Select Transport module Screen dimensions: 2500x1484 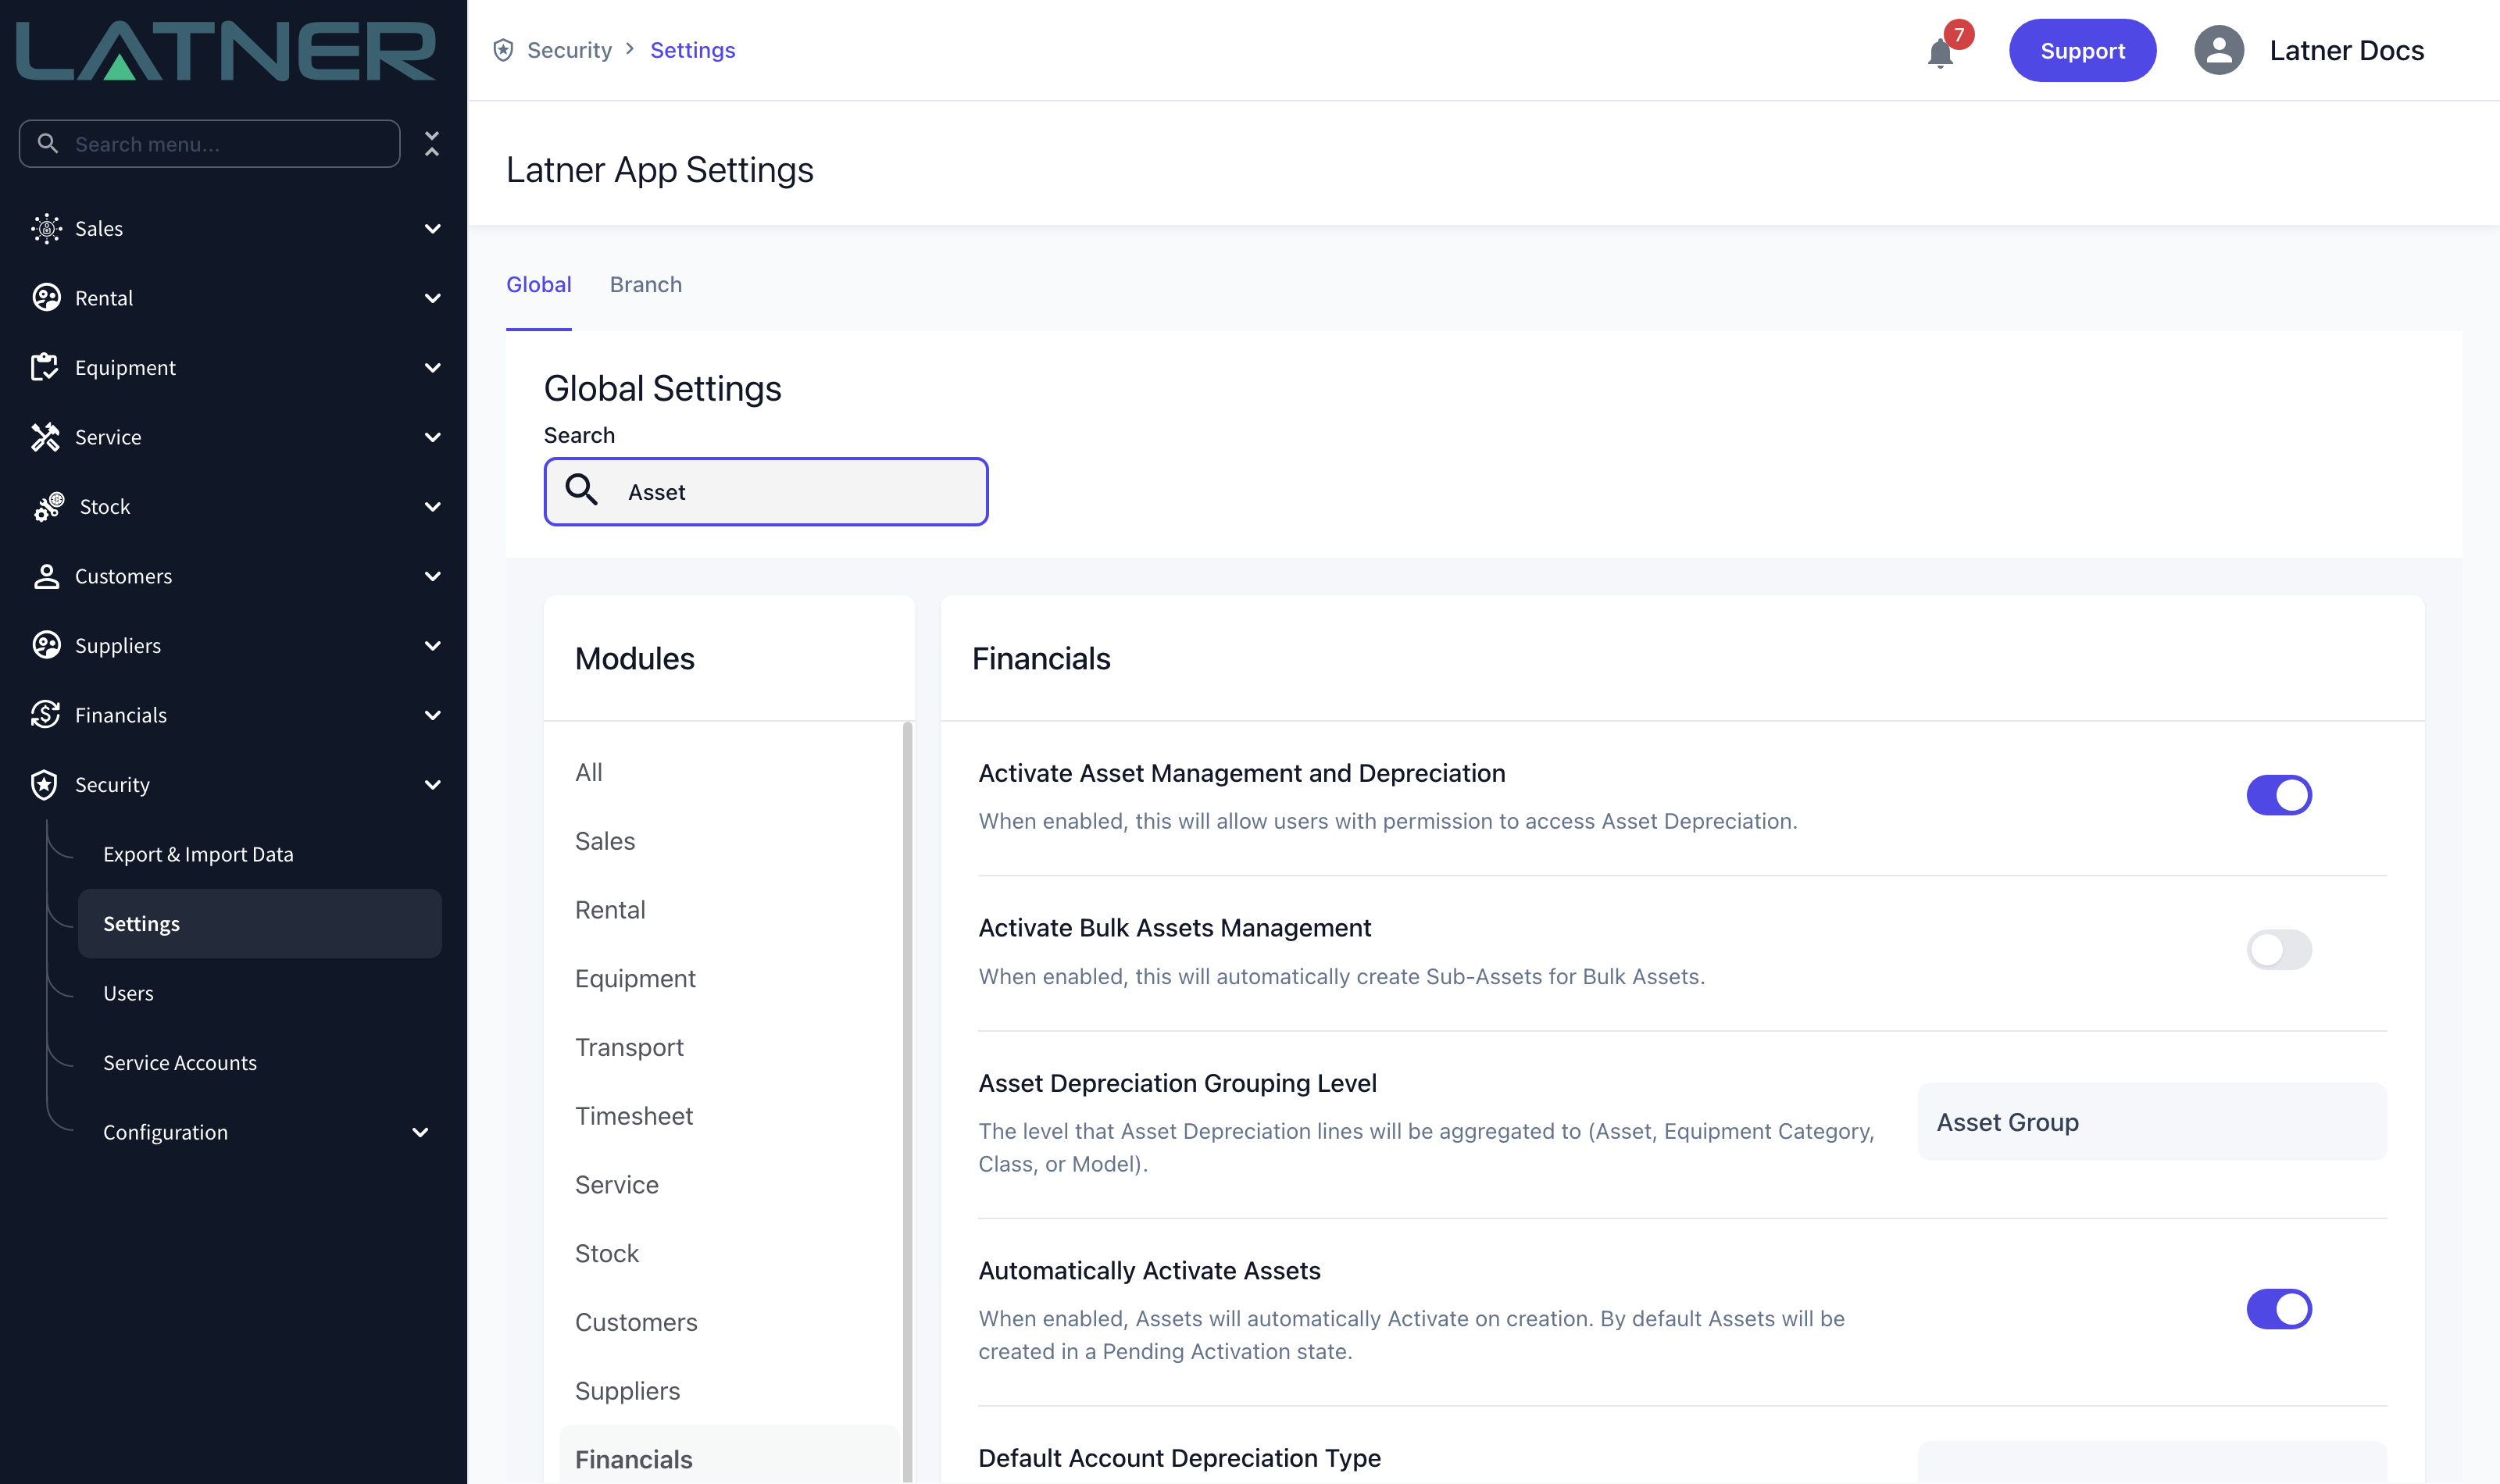pos(729,1047)
